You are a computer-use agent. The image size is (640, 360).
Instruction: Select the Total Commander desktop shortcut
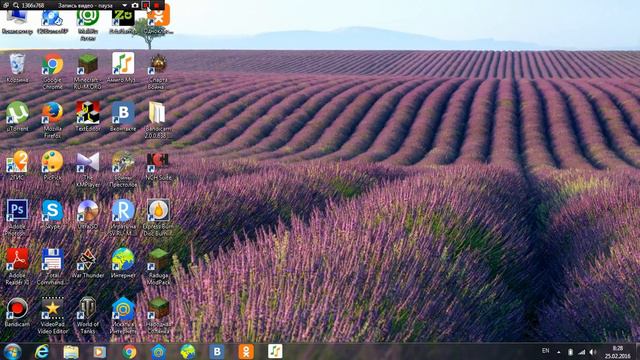pyautogui.click(x=53, y=260)
